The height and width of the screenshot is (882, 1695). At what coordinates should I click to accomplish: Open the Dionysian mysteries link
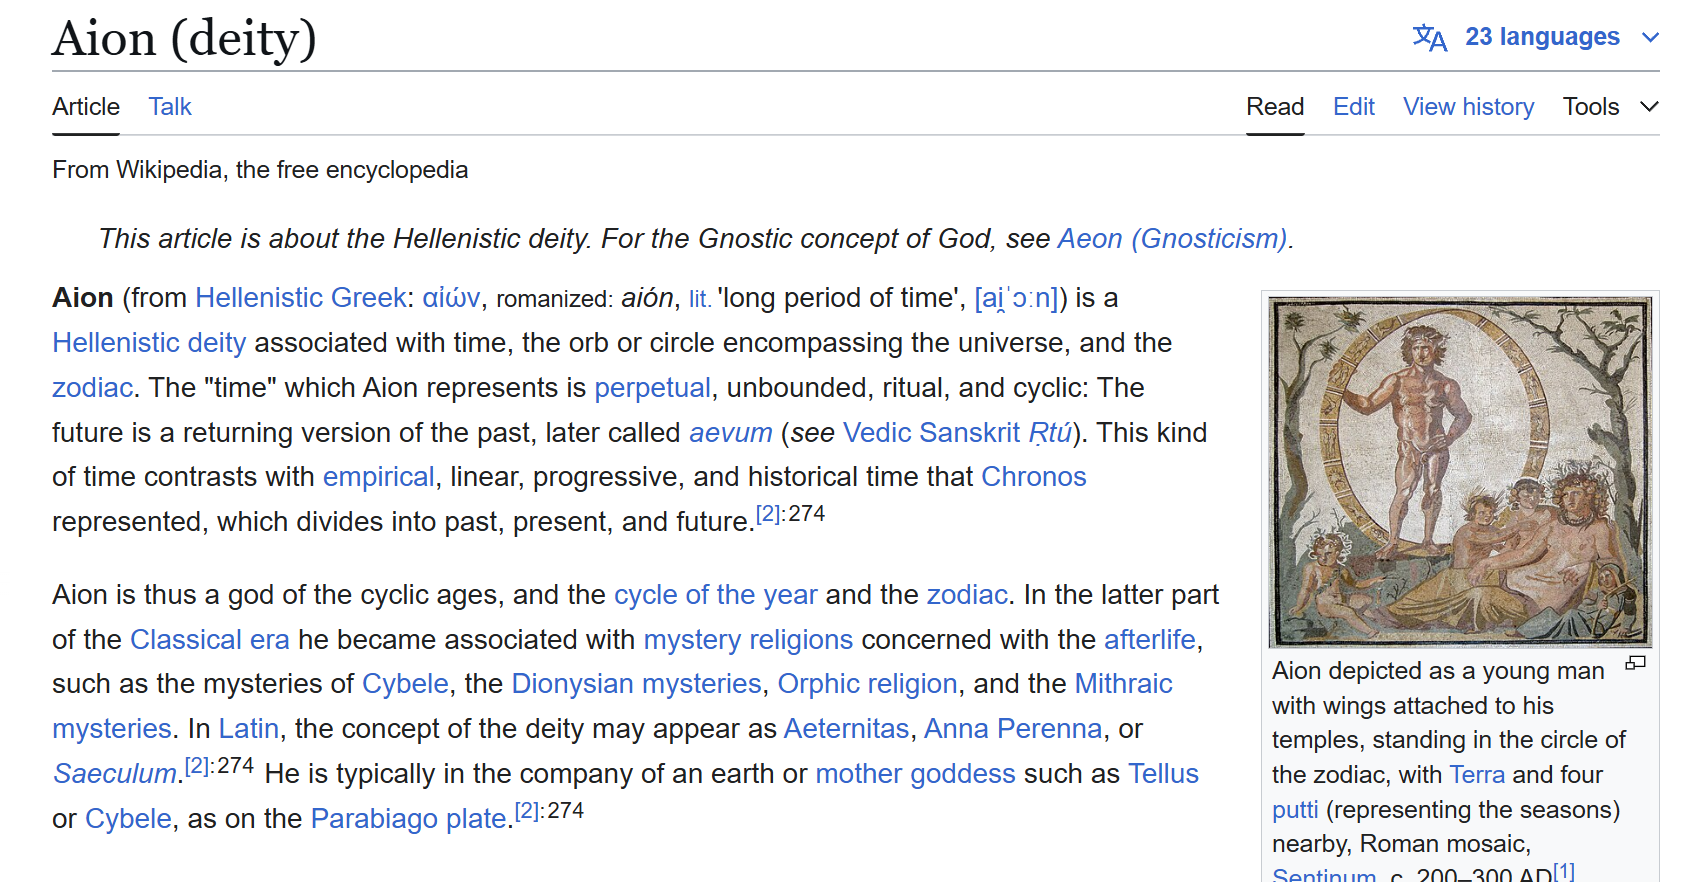pyautogui.click(x=636, y=684)
